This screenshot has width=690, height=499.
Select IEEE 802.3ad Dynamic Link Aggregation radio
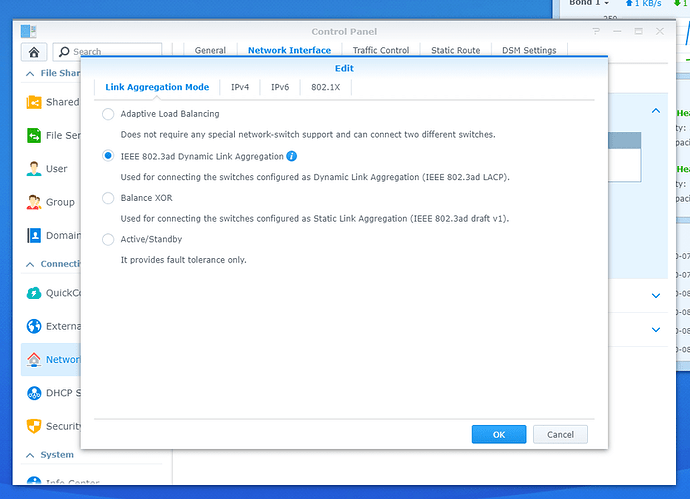108,156
